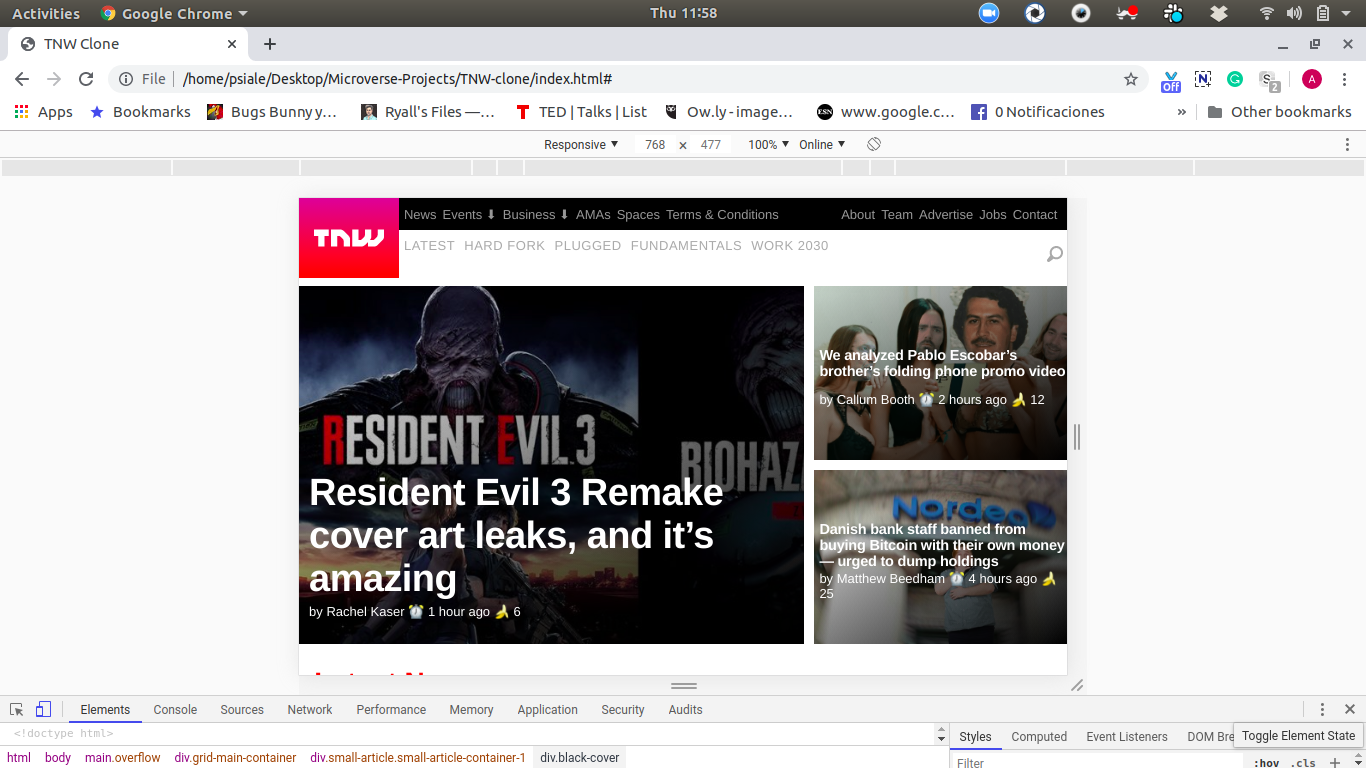Open the Online throttling dropdown
1366x768 pixels.
[822, 145]
